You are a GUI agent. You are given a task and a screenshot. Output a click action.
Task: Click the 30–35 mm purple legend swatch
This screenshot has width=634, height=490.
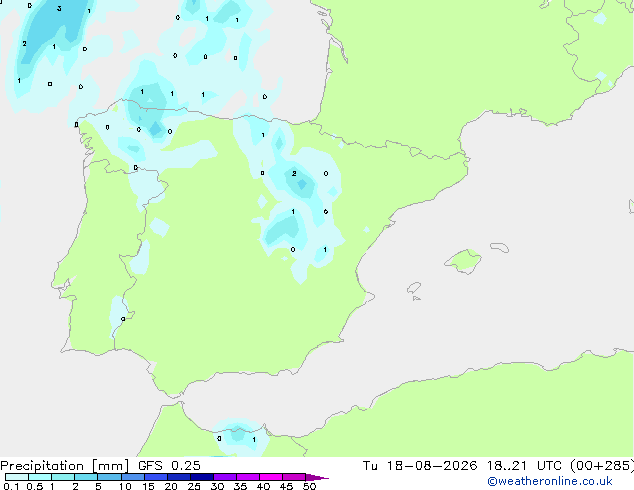pos(225,477)
